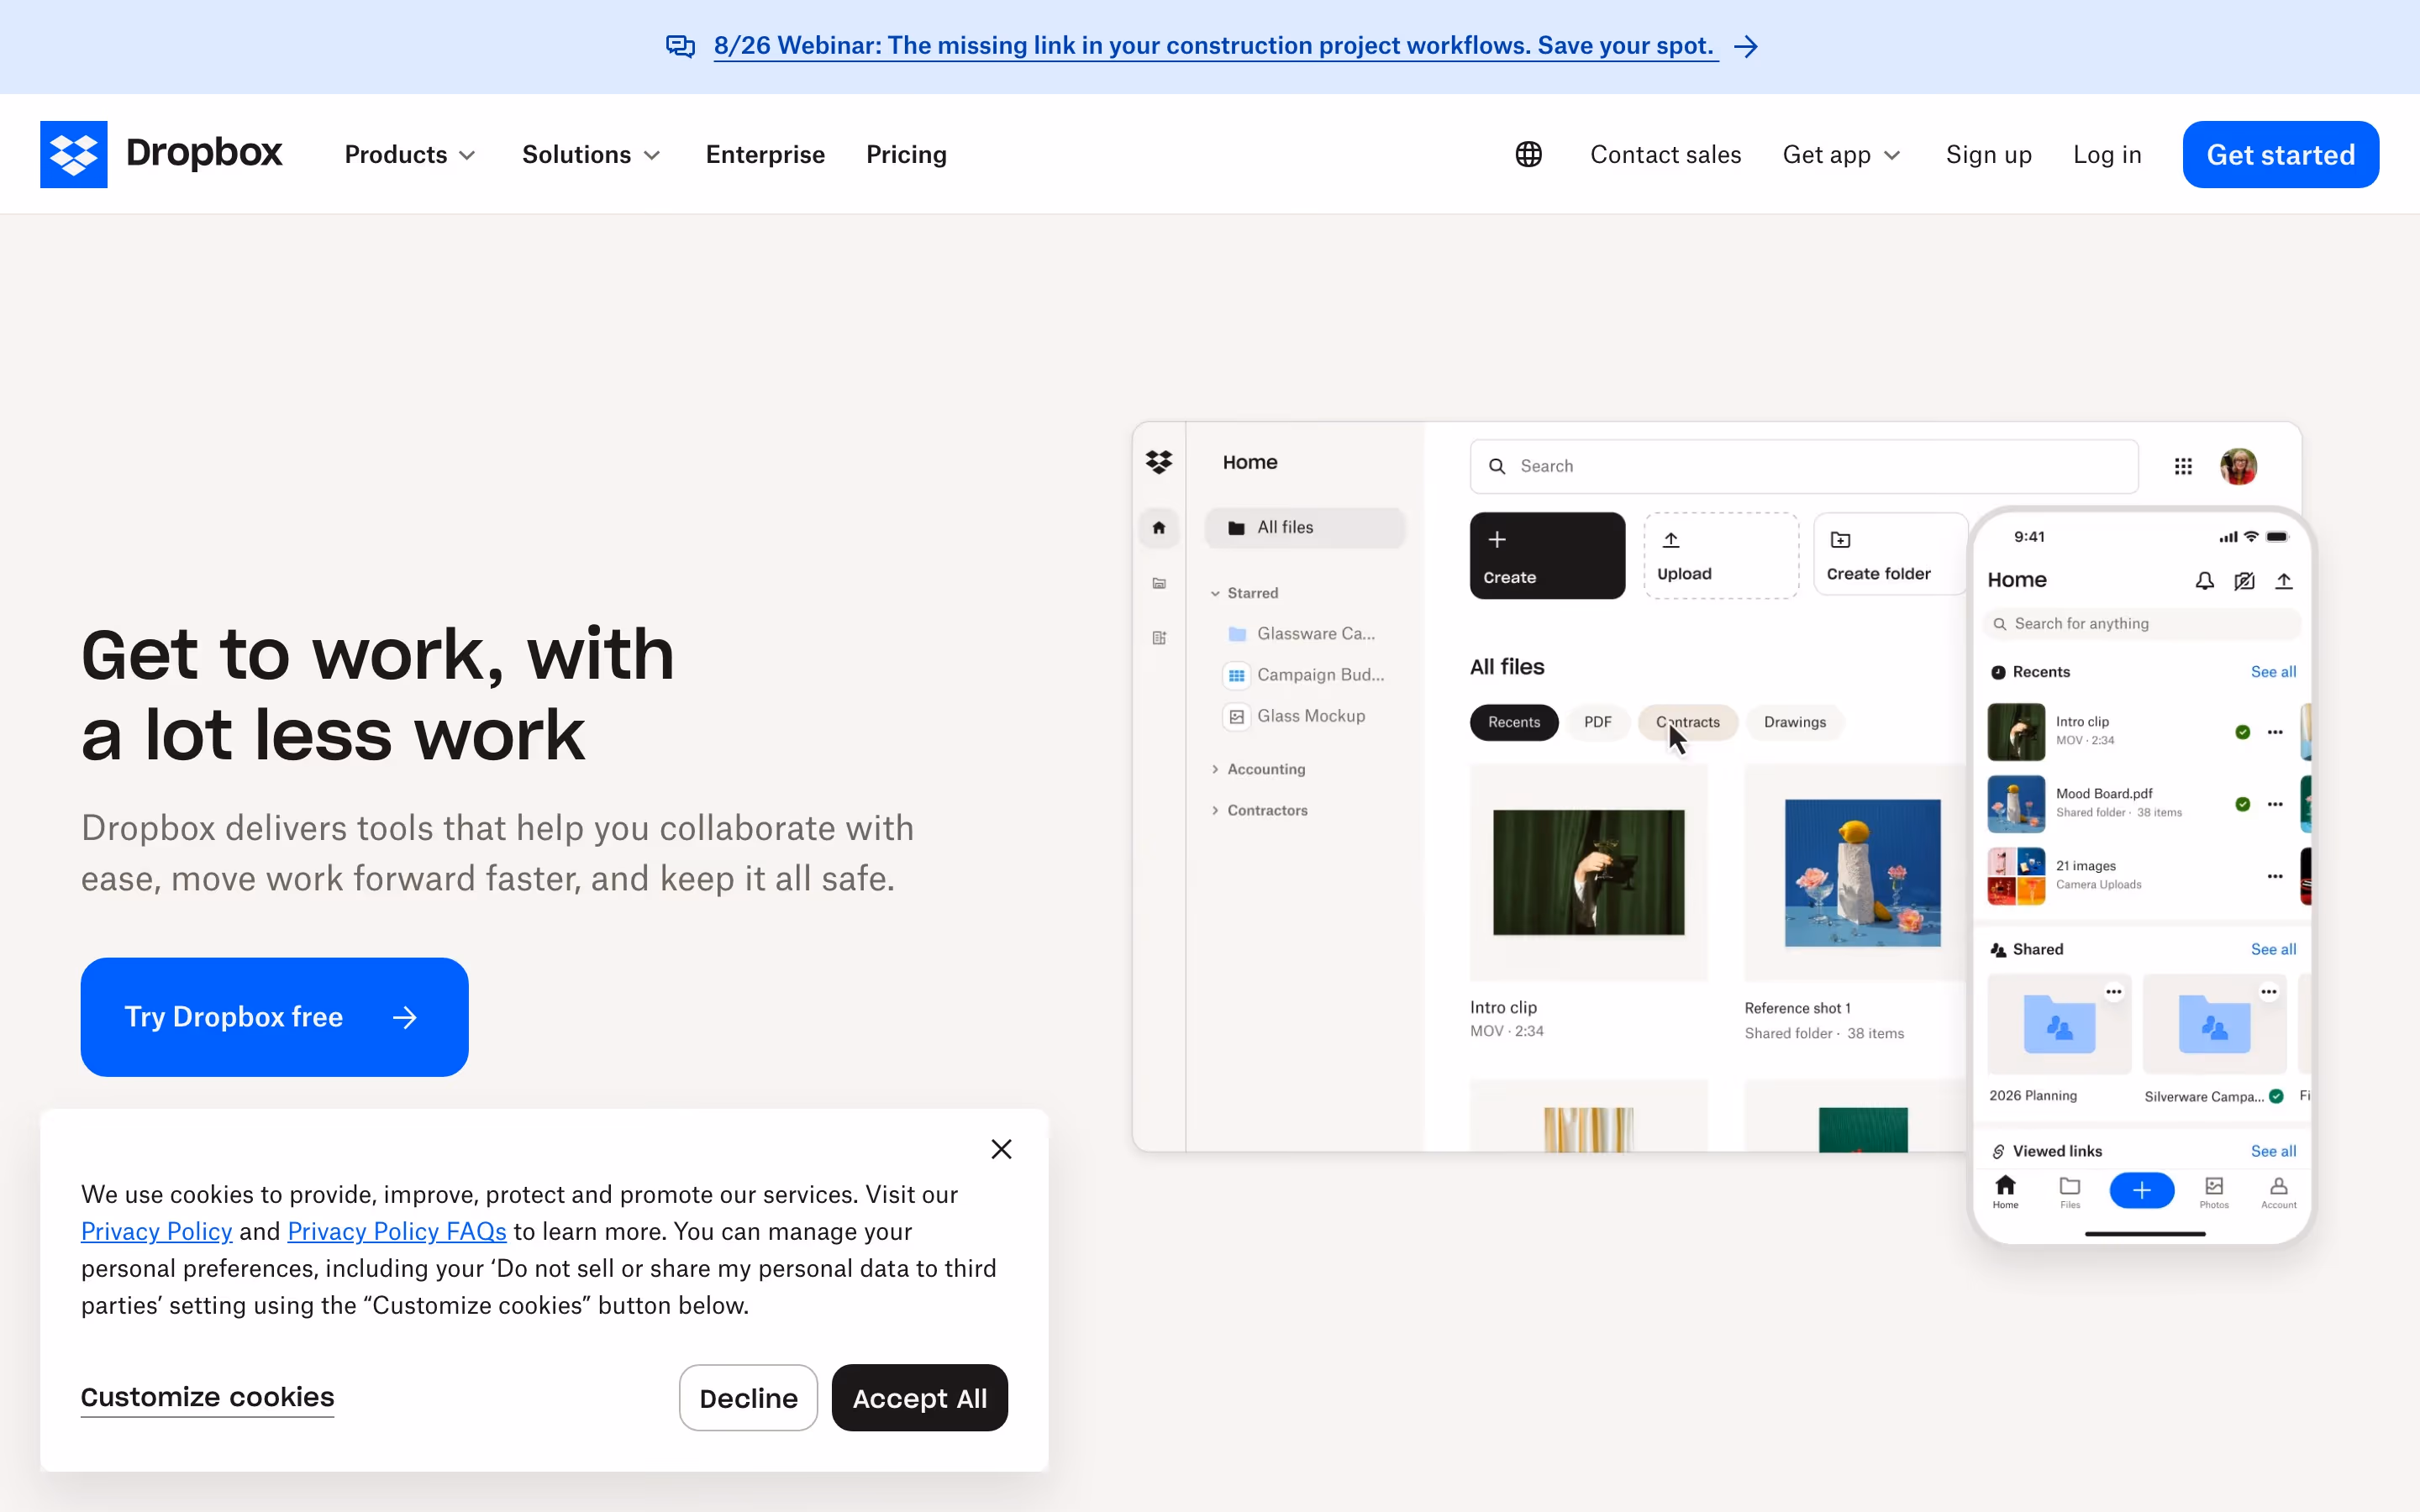Image resolution: width=2420 pixels, height=1512 pixels.
Task: Tap the upload arrow in phone header
Action: click(x=2283, y=581)
